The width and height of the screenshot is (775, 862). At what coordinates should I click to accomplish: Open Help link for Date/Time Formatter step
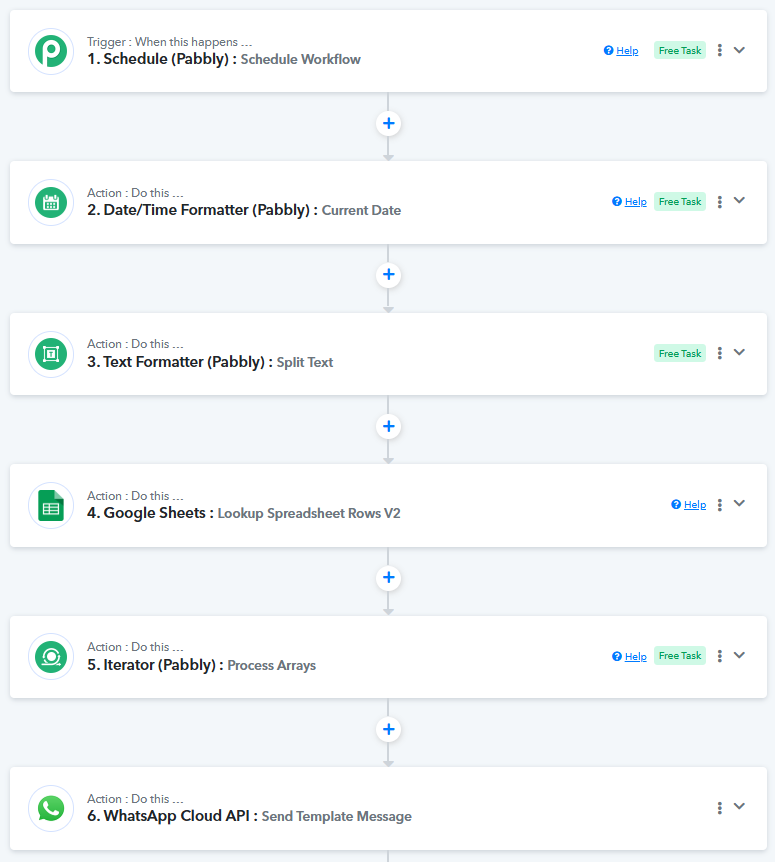tap(629, 202)
